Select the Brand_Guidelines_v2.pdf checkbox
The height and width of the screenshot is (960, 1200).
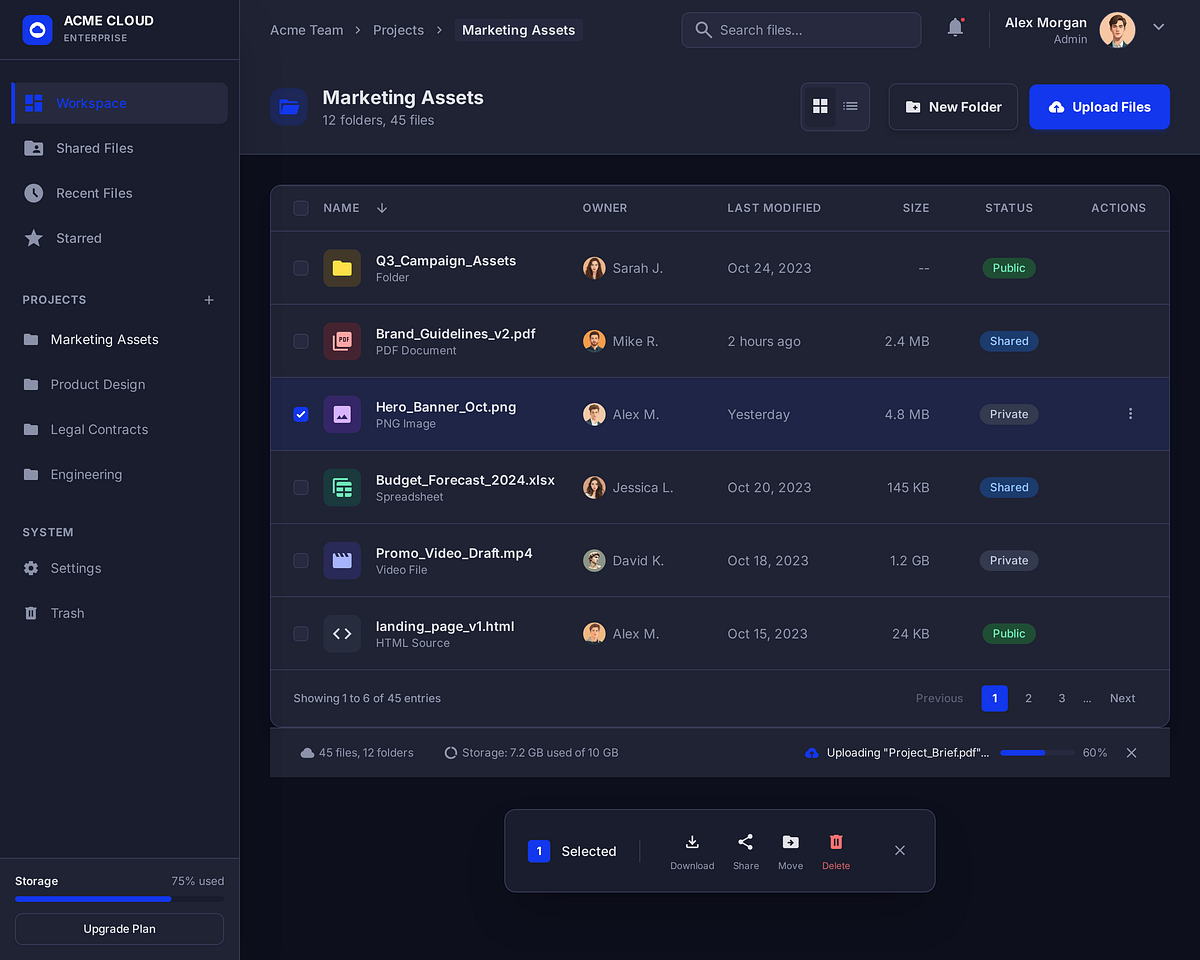[x=301, y=341]
